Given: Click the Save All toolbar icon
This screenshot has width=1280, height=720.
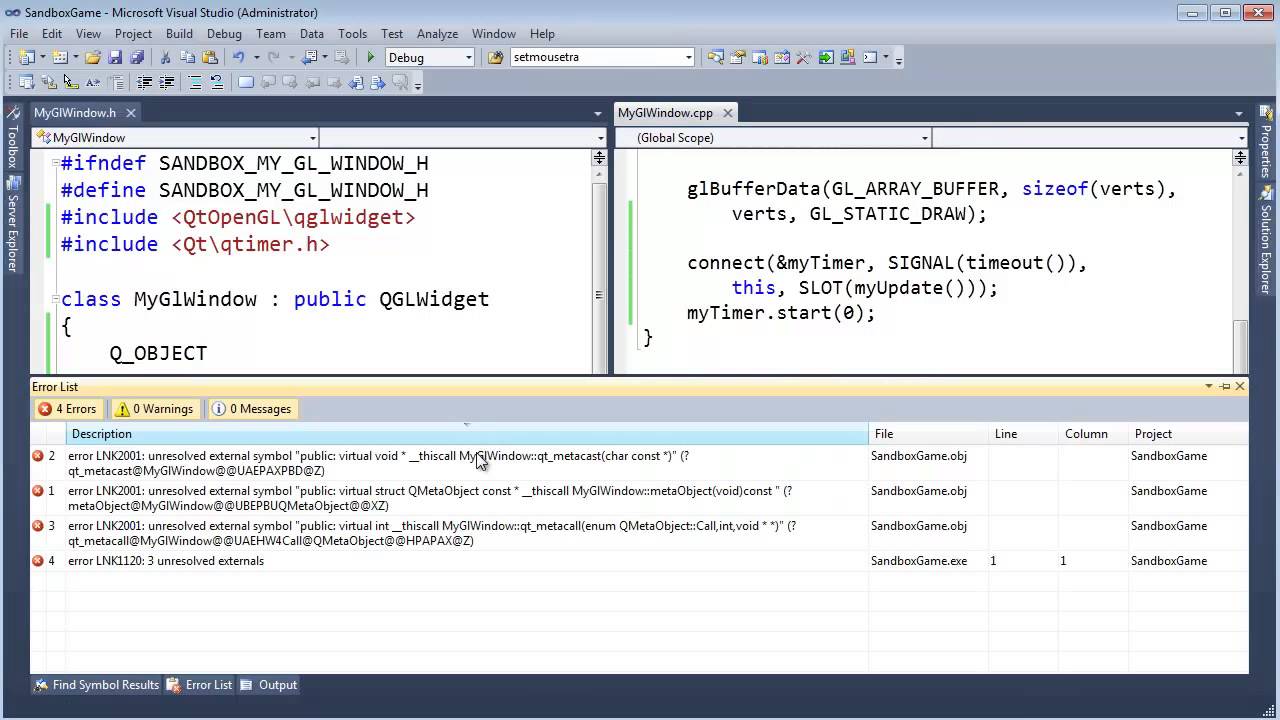Looking at the screenshot, I should 136,57.
